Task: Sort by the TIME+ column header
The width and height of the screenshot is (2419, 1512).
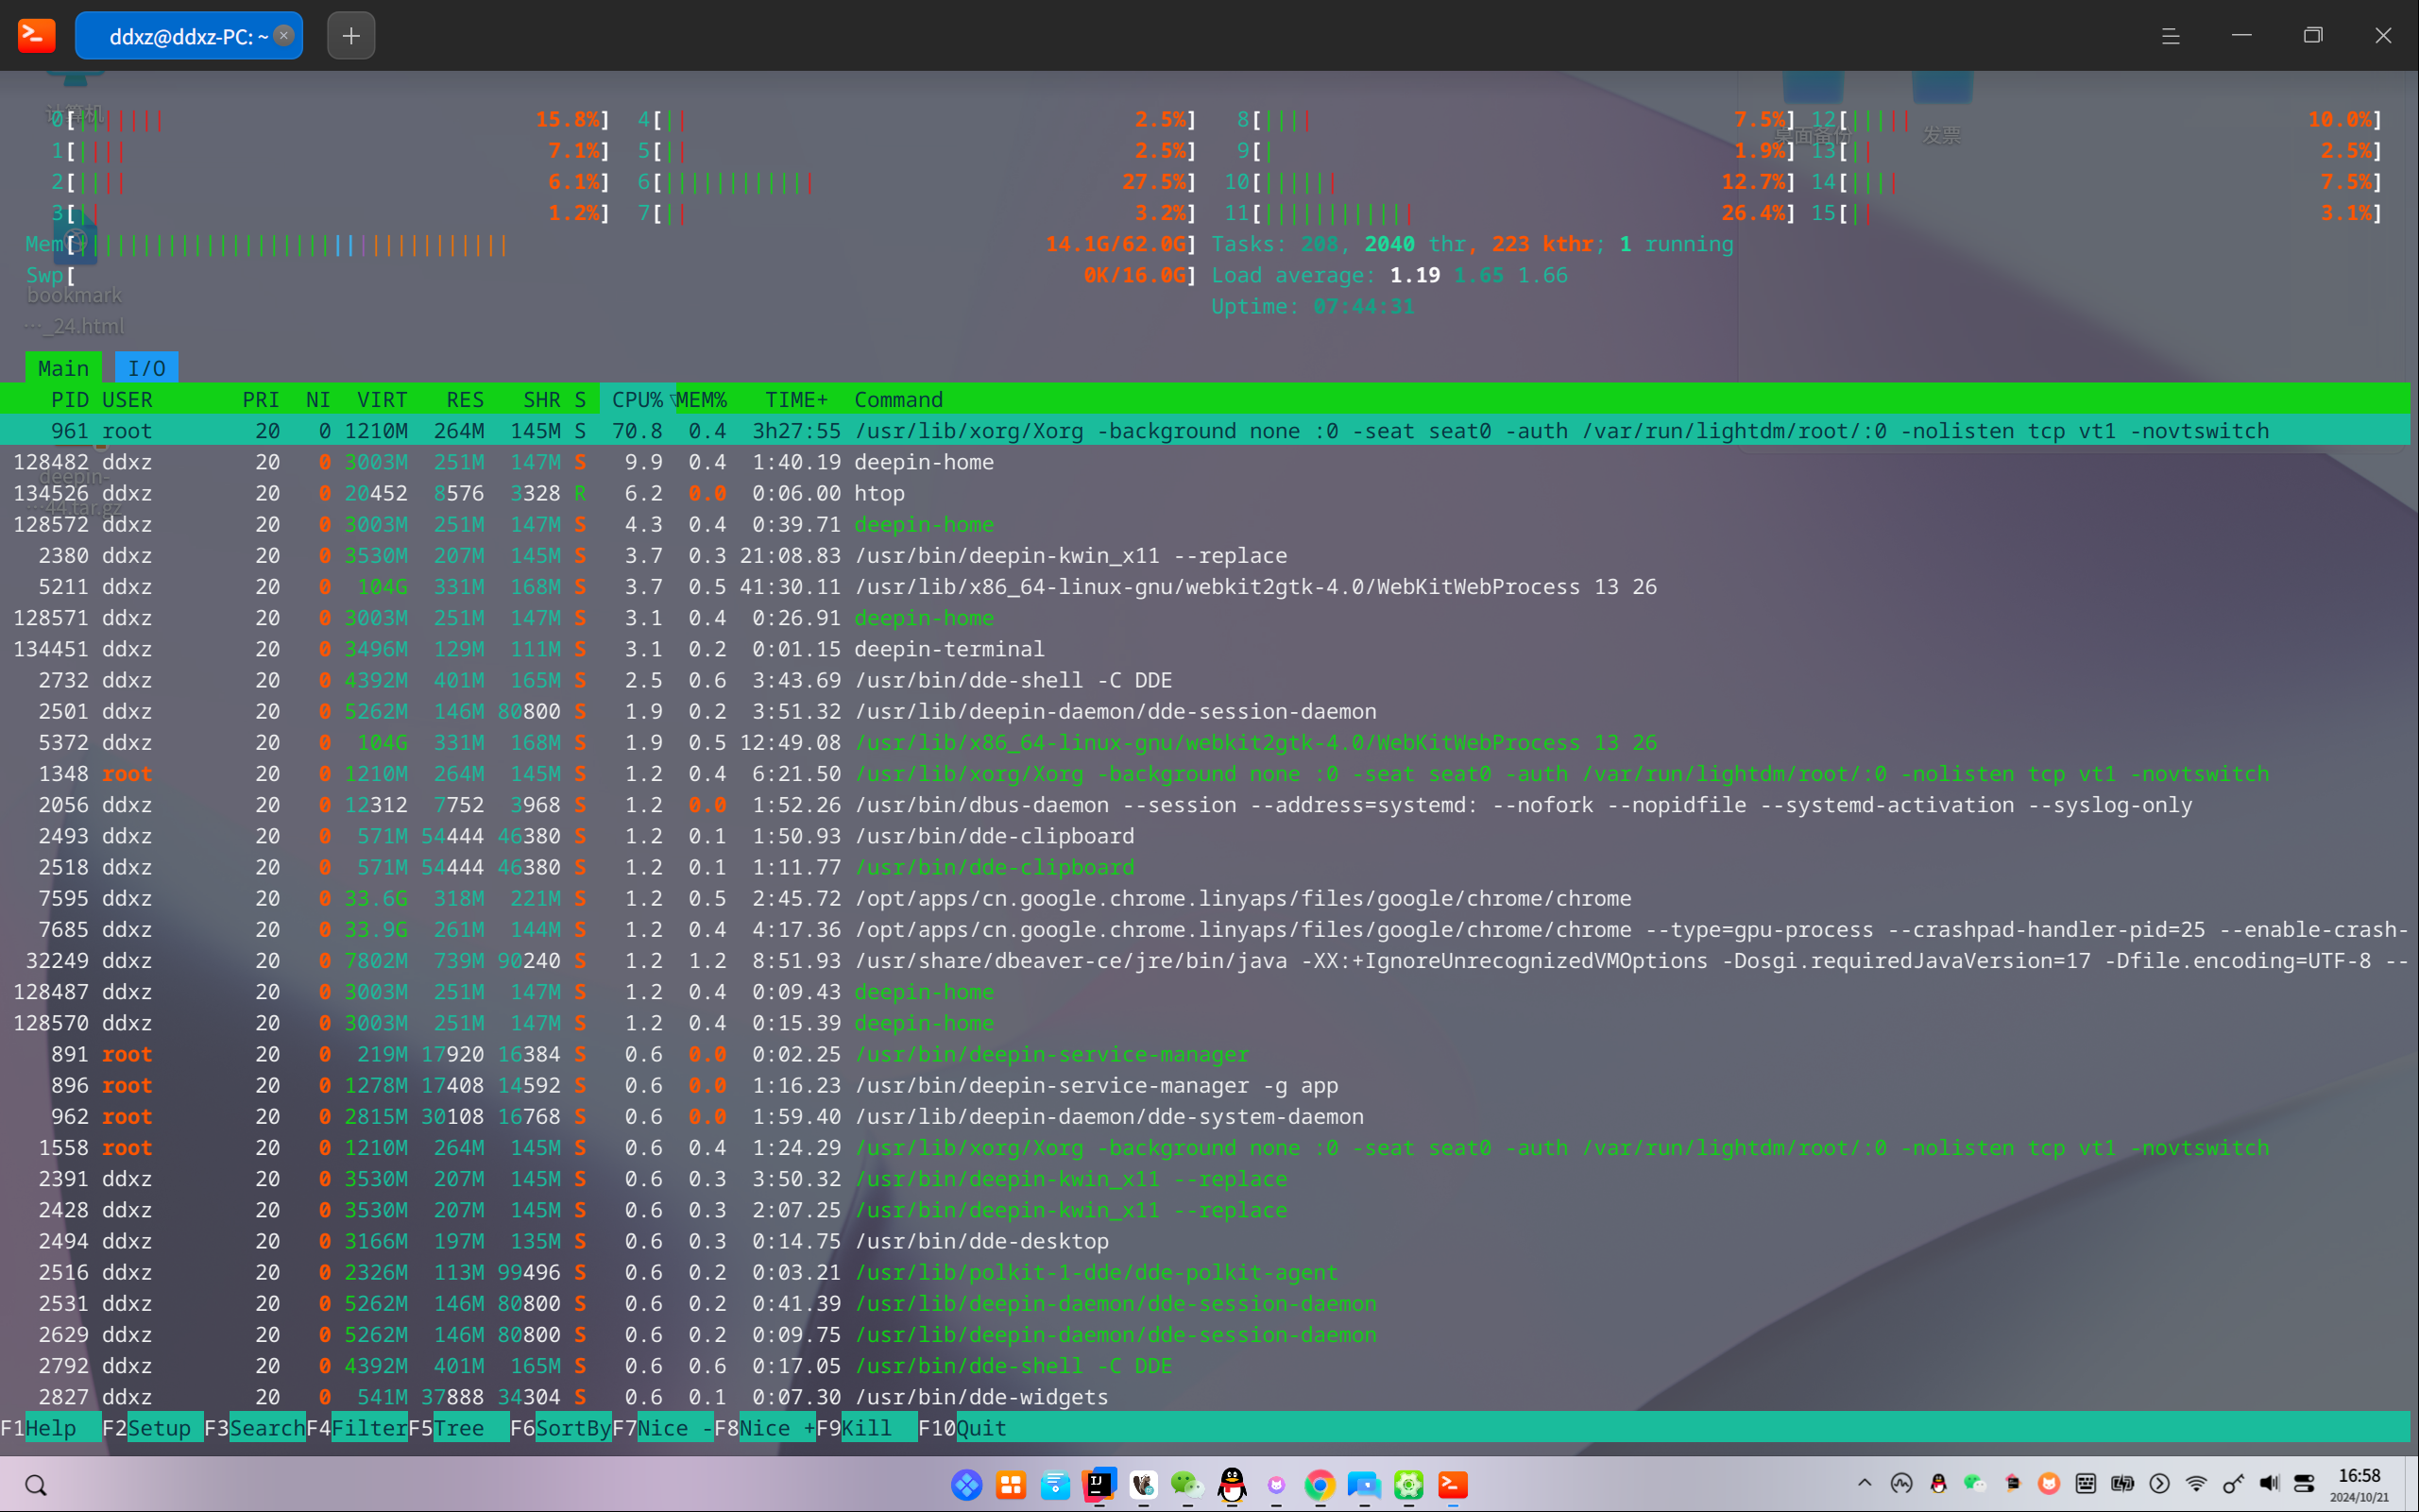Action: tap(796, 399)
